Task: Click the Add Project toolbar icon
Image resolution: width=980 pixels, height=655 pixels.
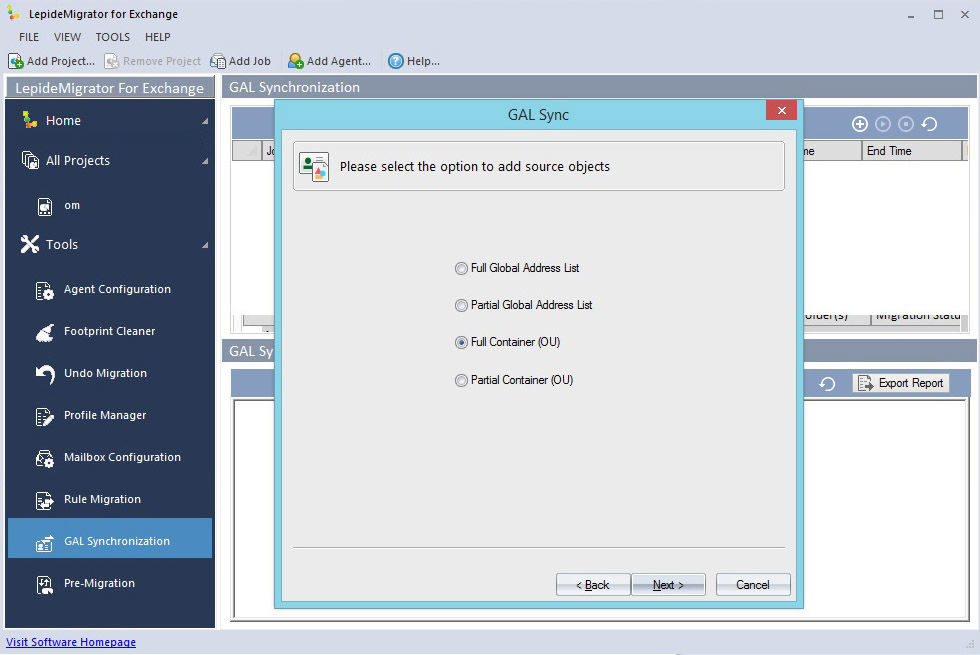Action: pos(16,61)
